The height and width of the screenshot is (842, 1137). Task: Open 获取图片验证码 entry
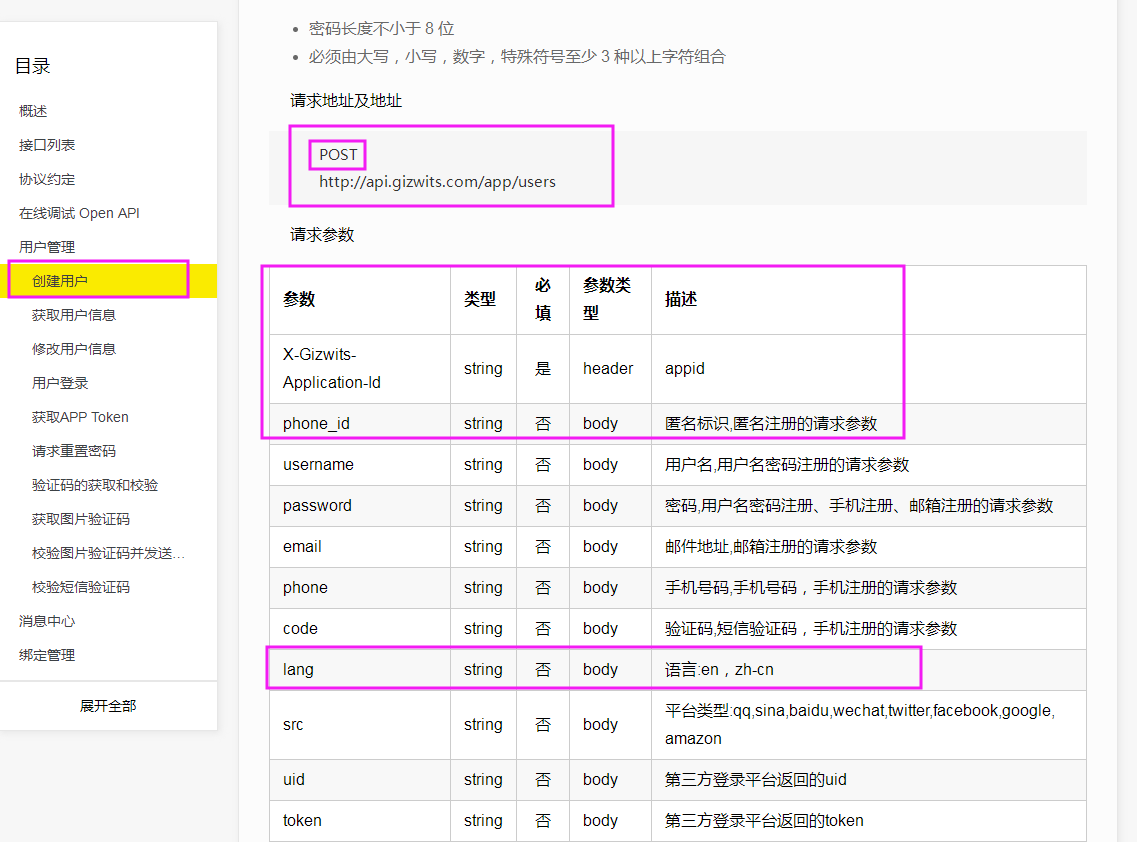(81, 519)
